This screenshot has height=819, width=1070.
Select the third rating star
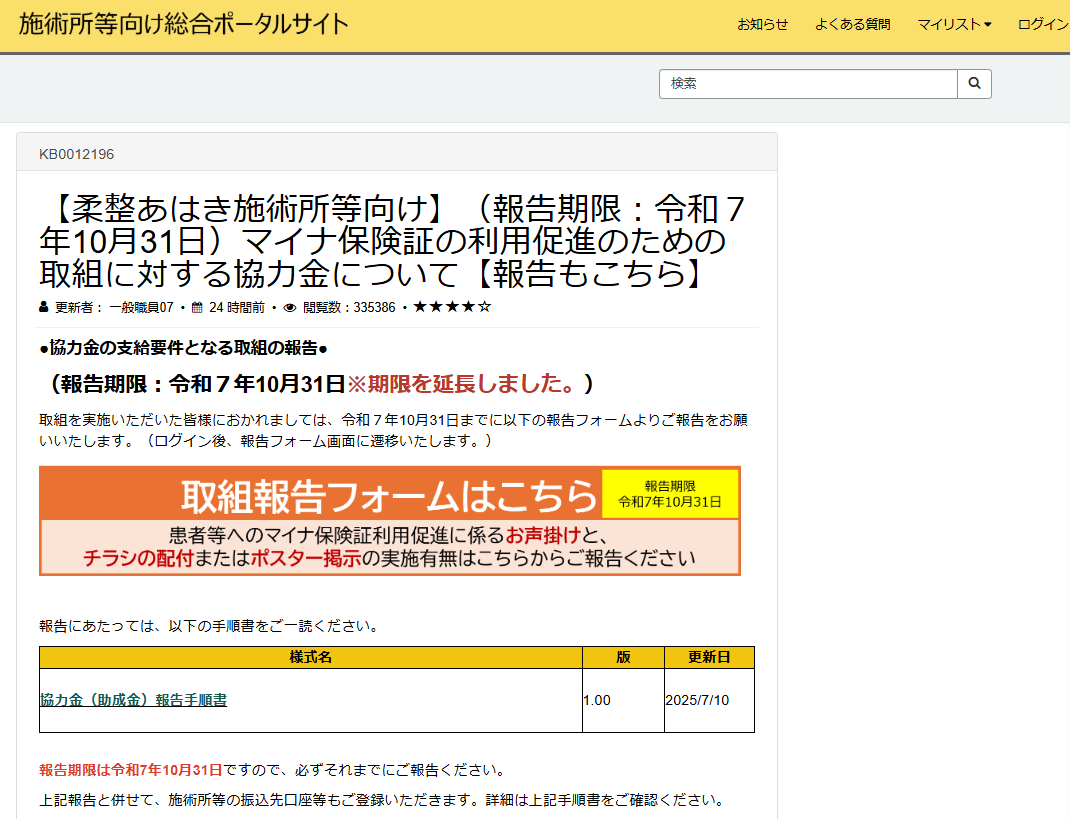tap(453, 307)
